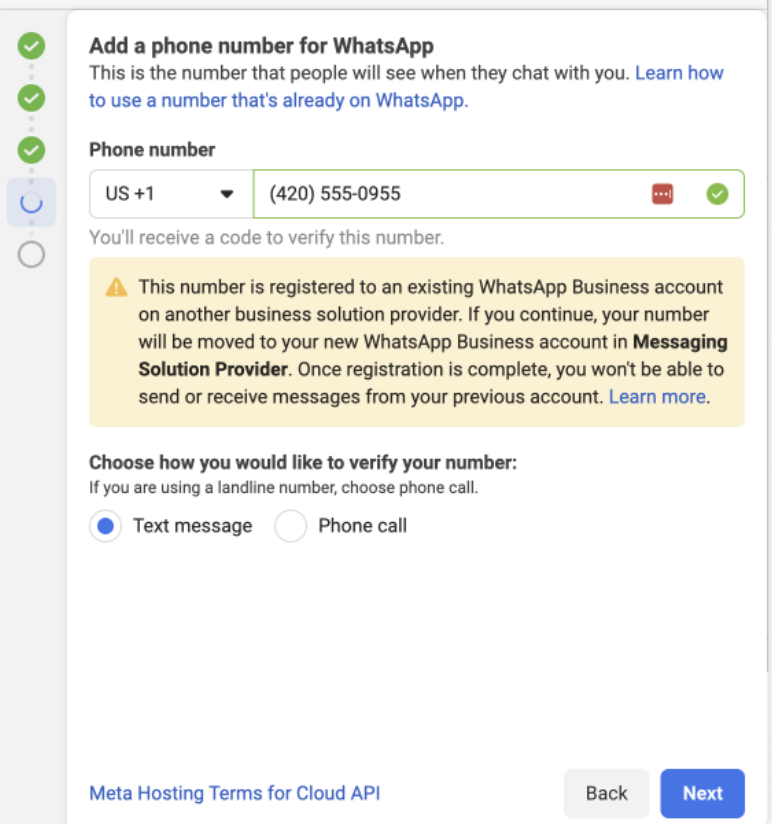Open the 'Learn how to use a number' link

tap(278, 100)
